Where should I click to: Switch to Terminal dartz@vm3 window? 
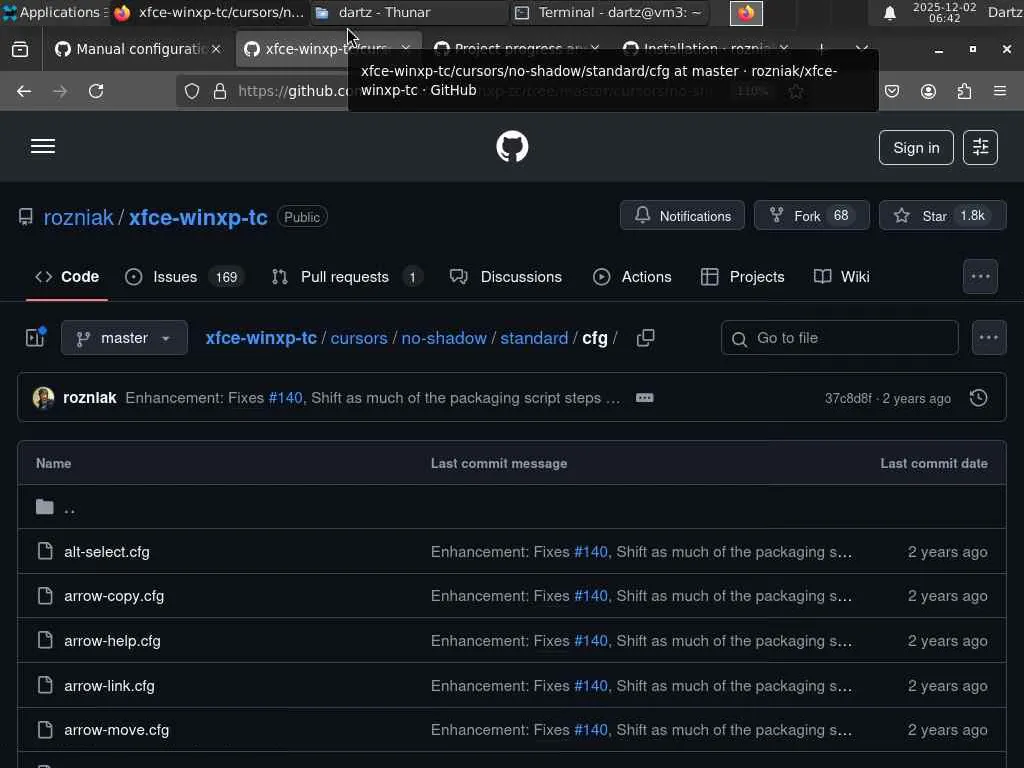609,12
